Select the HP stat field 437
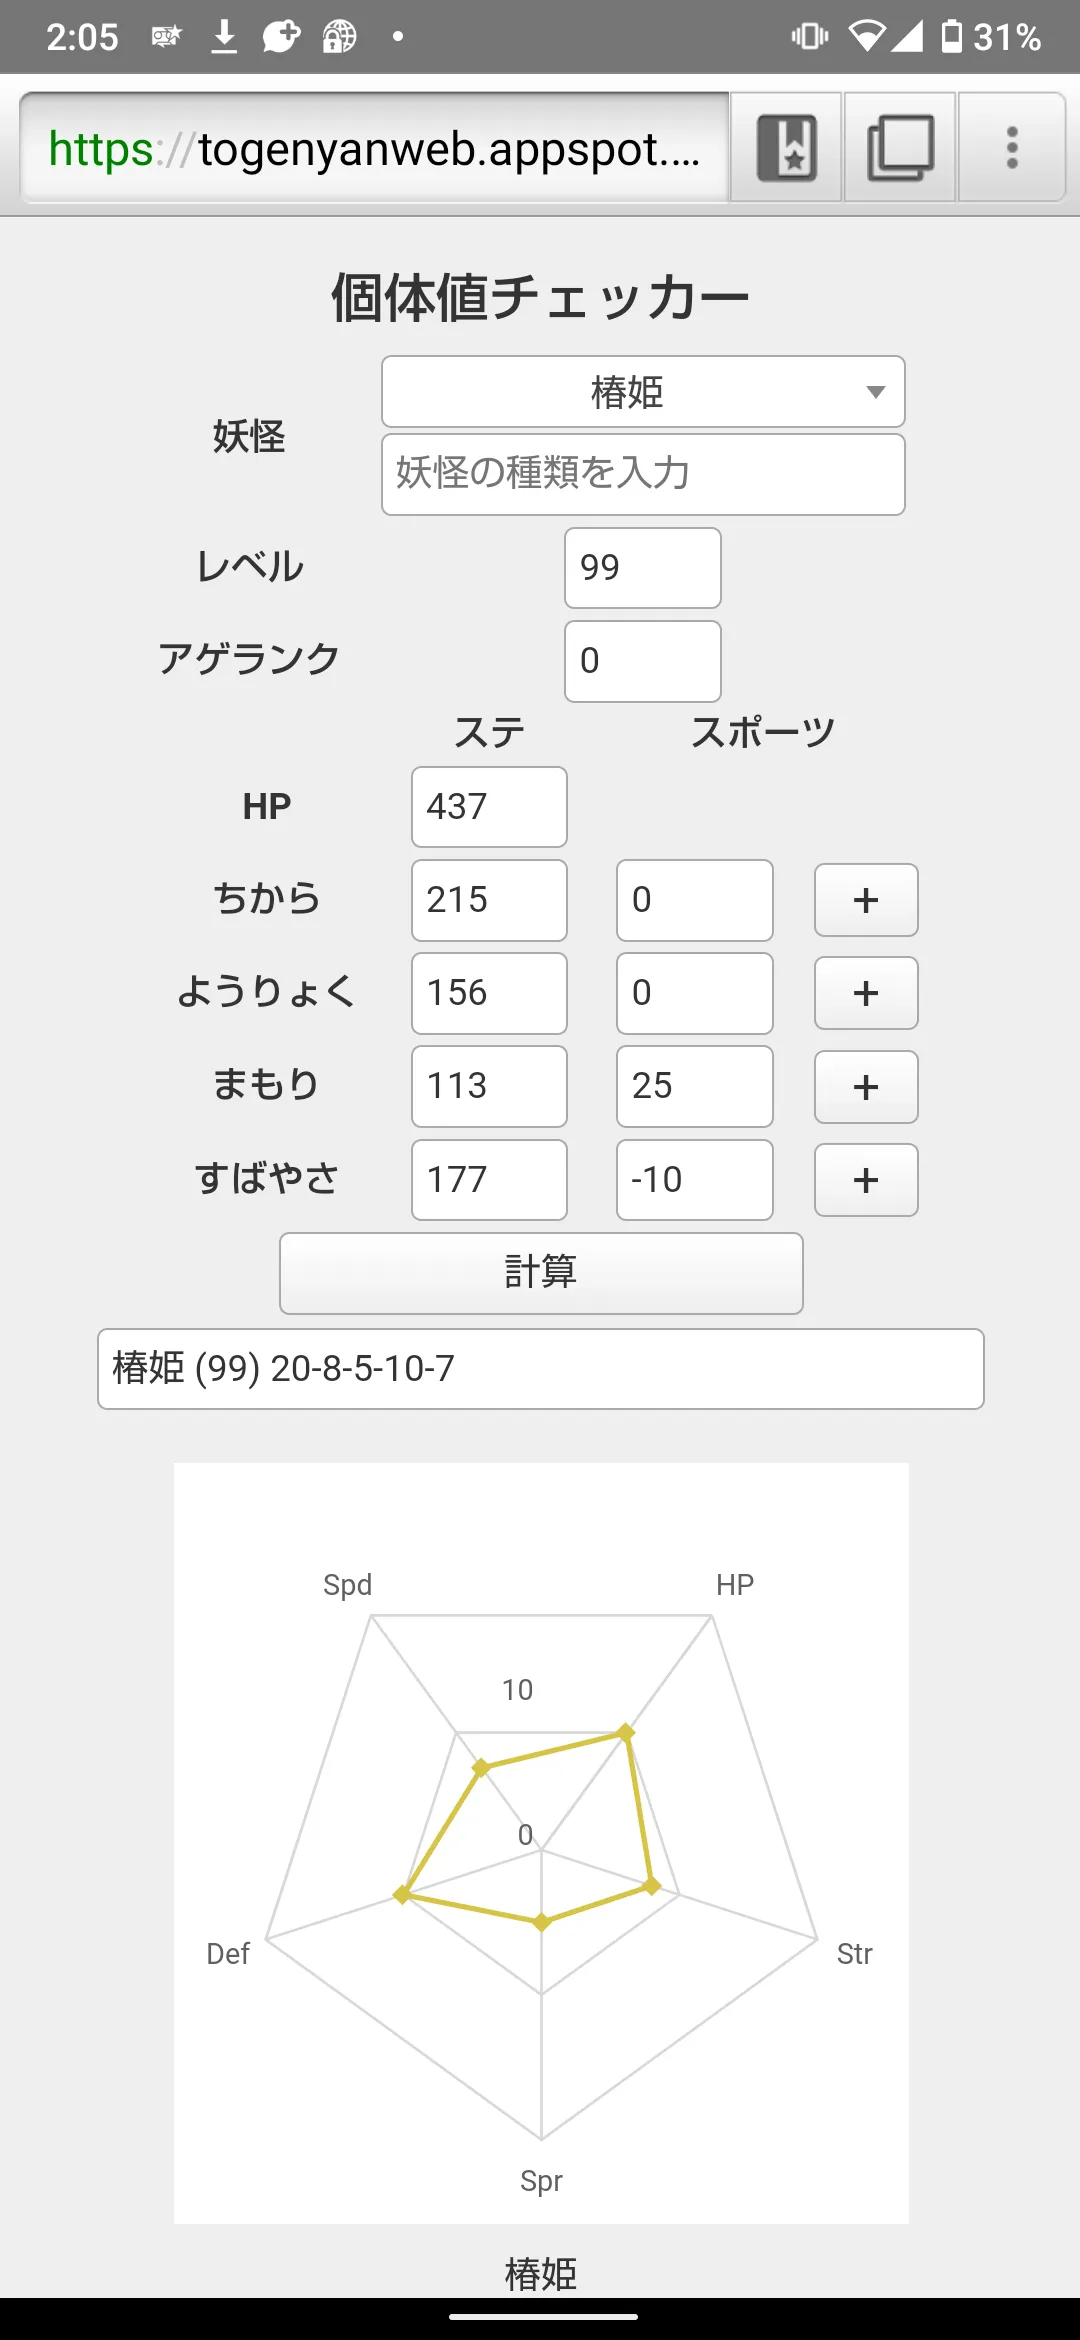The image size is (1080, 2340). [x=489, y=807]
